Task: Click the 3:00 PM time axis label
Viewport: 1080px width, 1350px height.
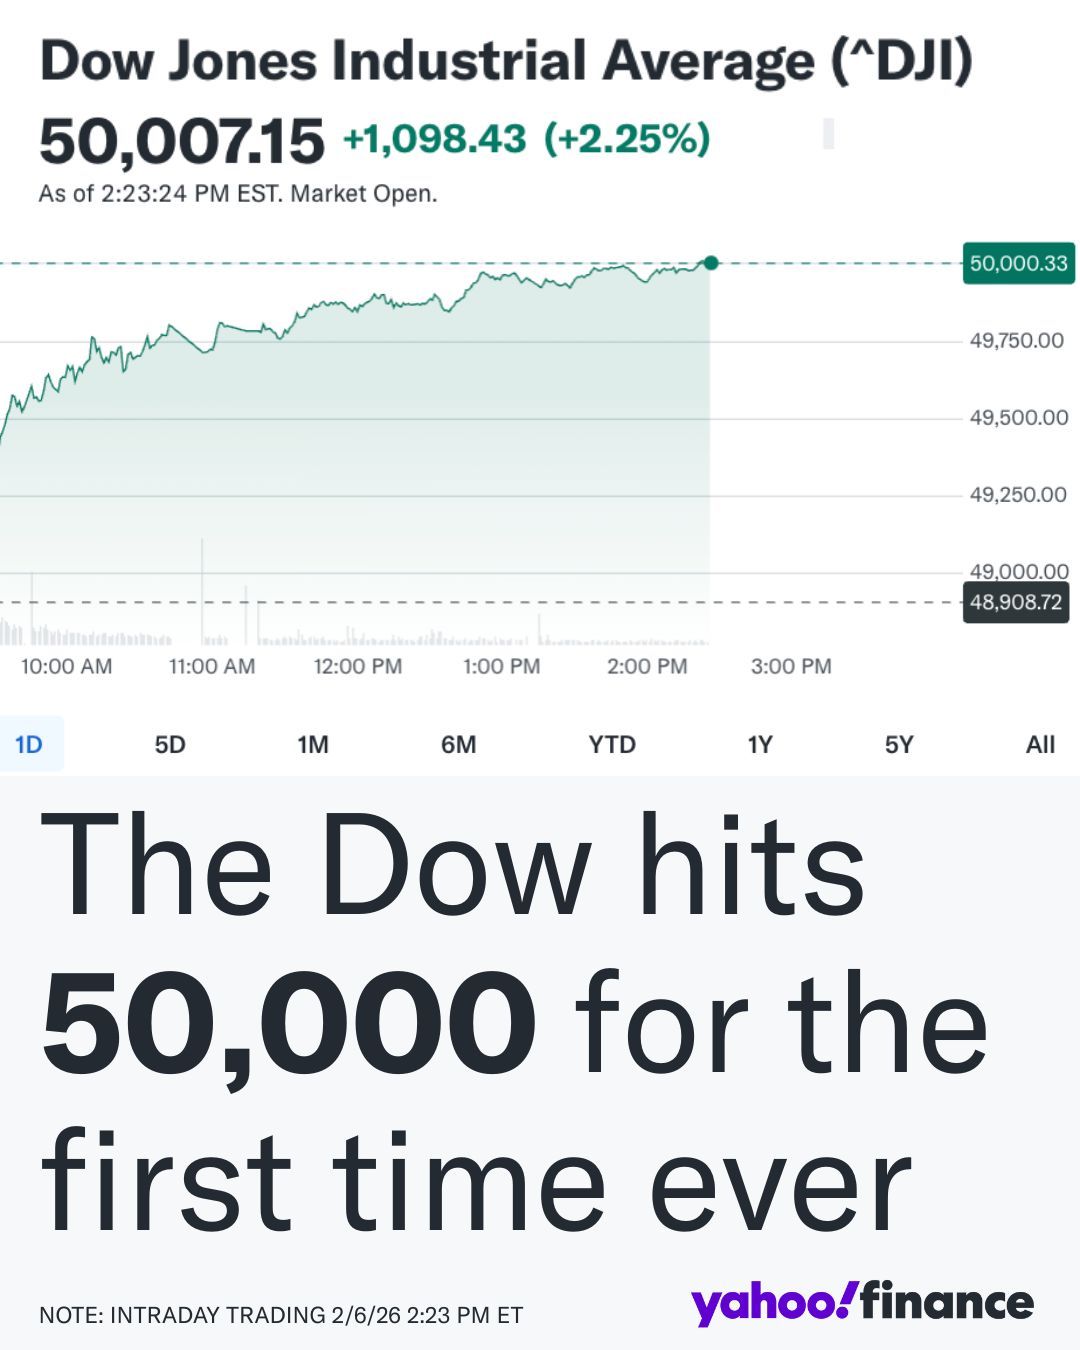Action: [x=791, y=666]
